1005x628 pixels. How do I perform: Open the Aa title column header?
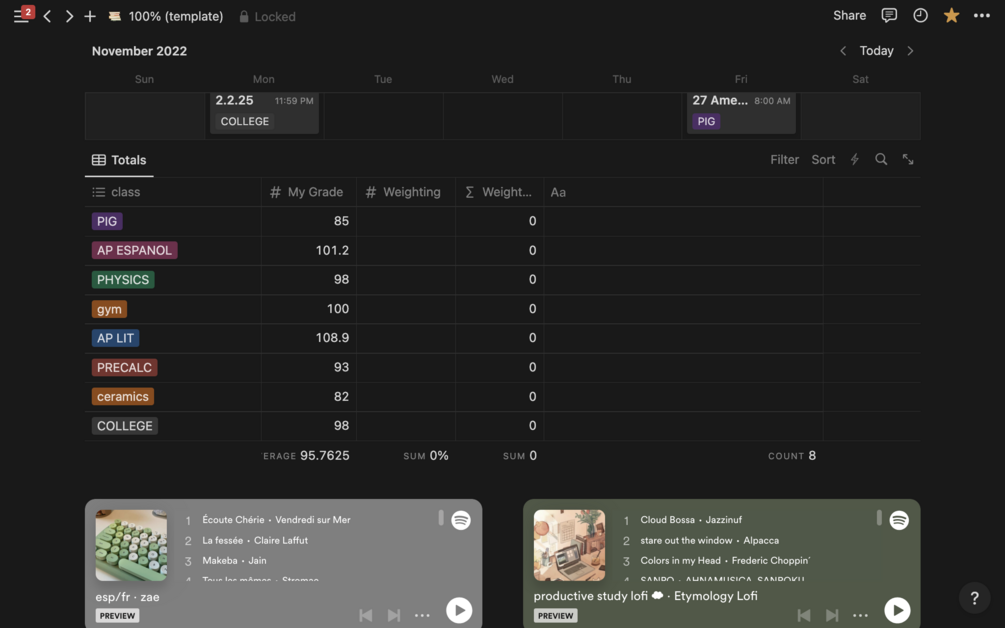(x=683, y=192)
